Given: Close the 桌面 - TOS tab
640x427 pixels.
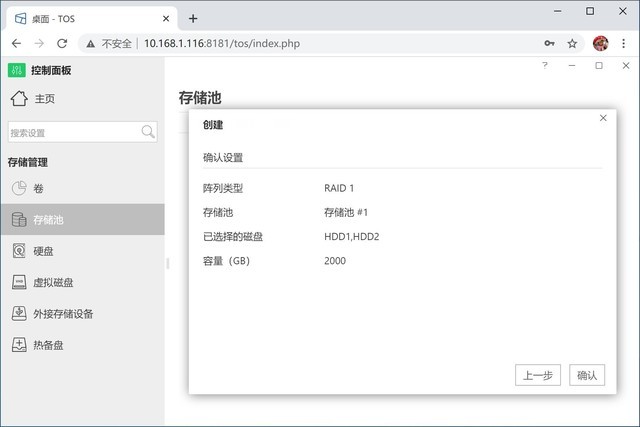Looking at the screenshot, I should pos(166,19).
